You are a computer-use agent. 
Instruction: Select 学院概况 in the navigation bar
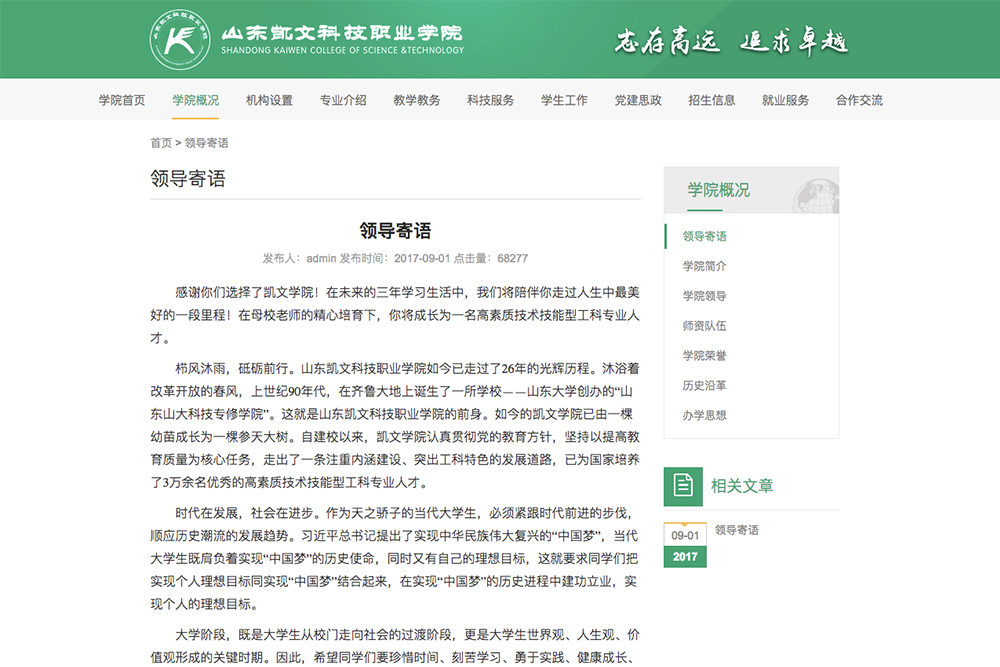[195, 100]
